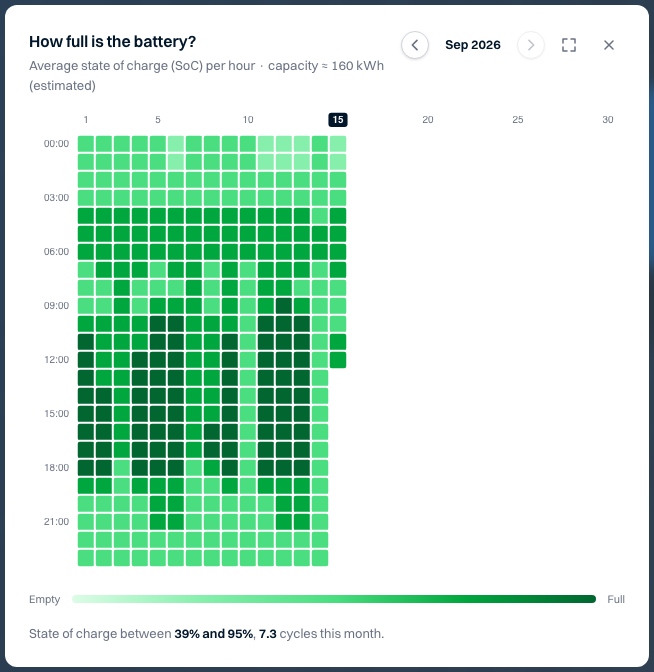Click day 5 column header
654x672 pixels.
tap(158, 120)
